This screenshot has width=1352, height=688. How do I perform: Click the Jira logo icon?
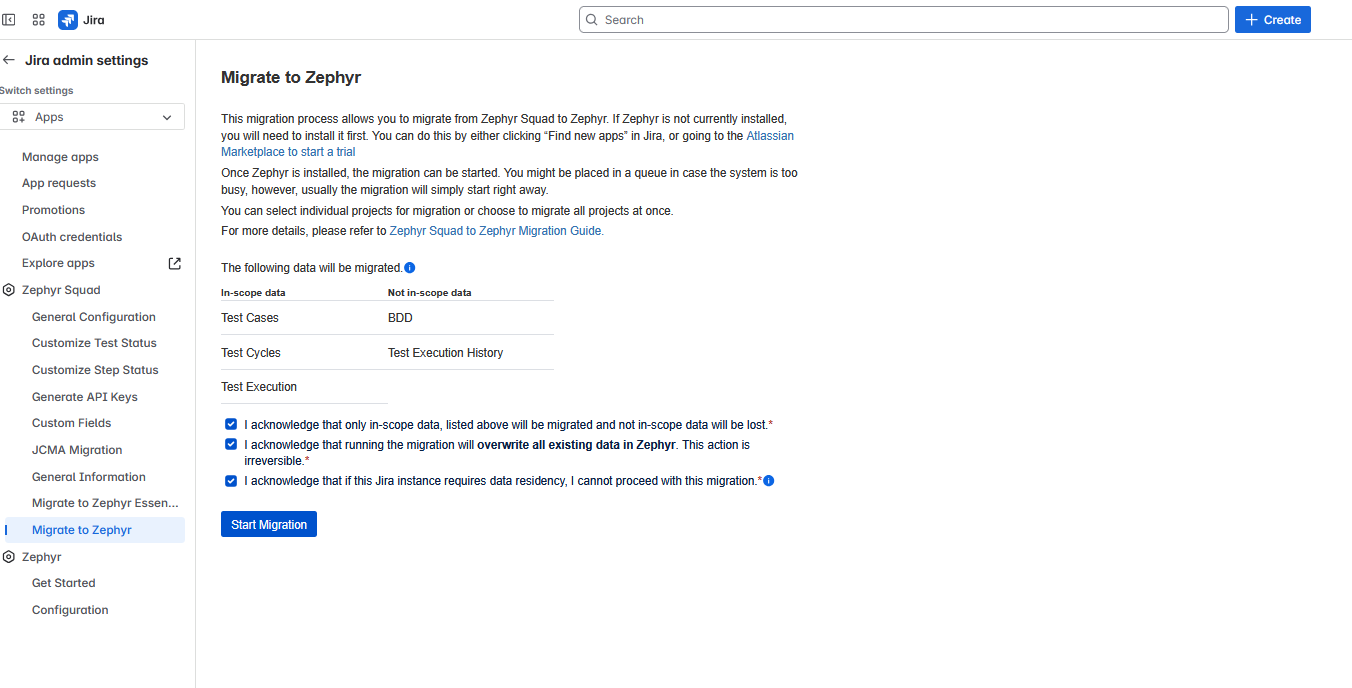coord(68,20)
